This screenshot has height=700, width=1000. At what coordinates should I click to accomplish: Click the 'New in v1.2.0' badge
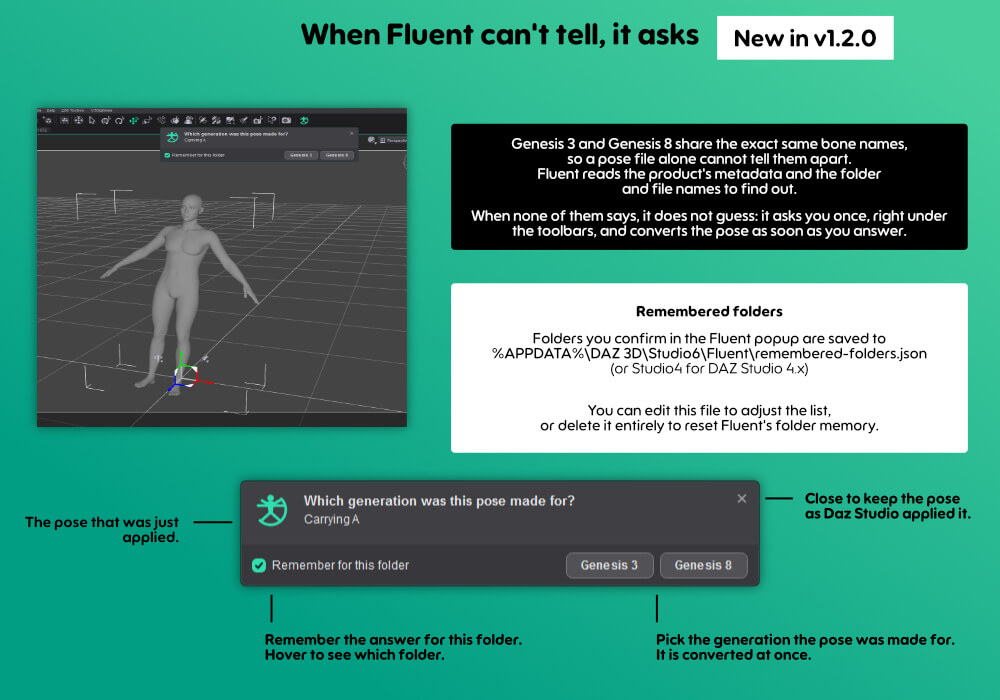point(805,38)
